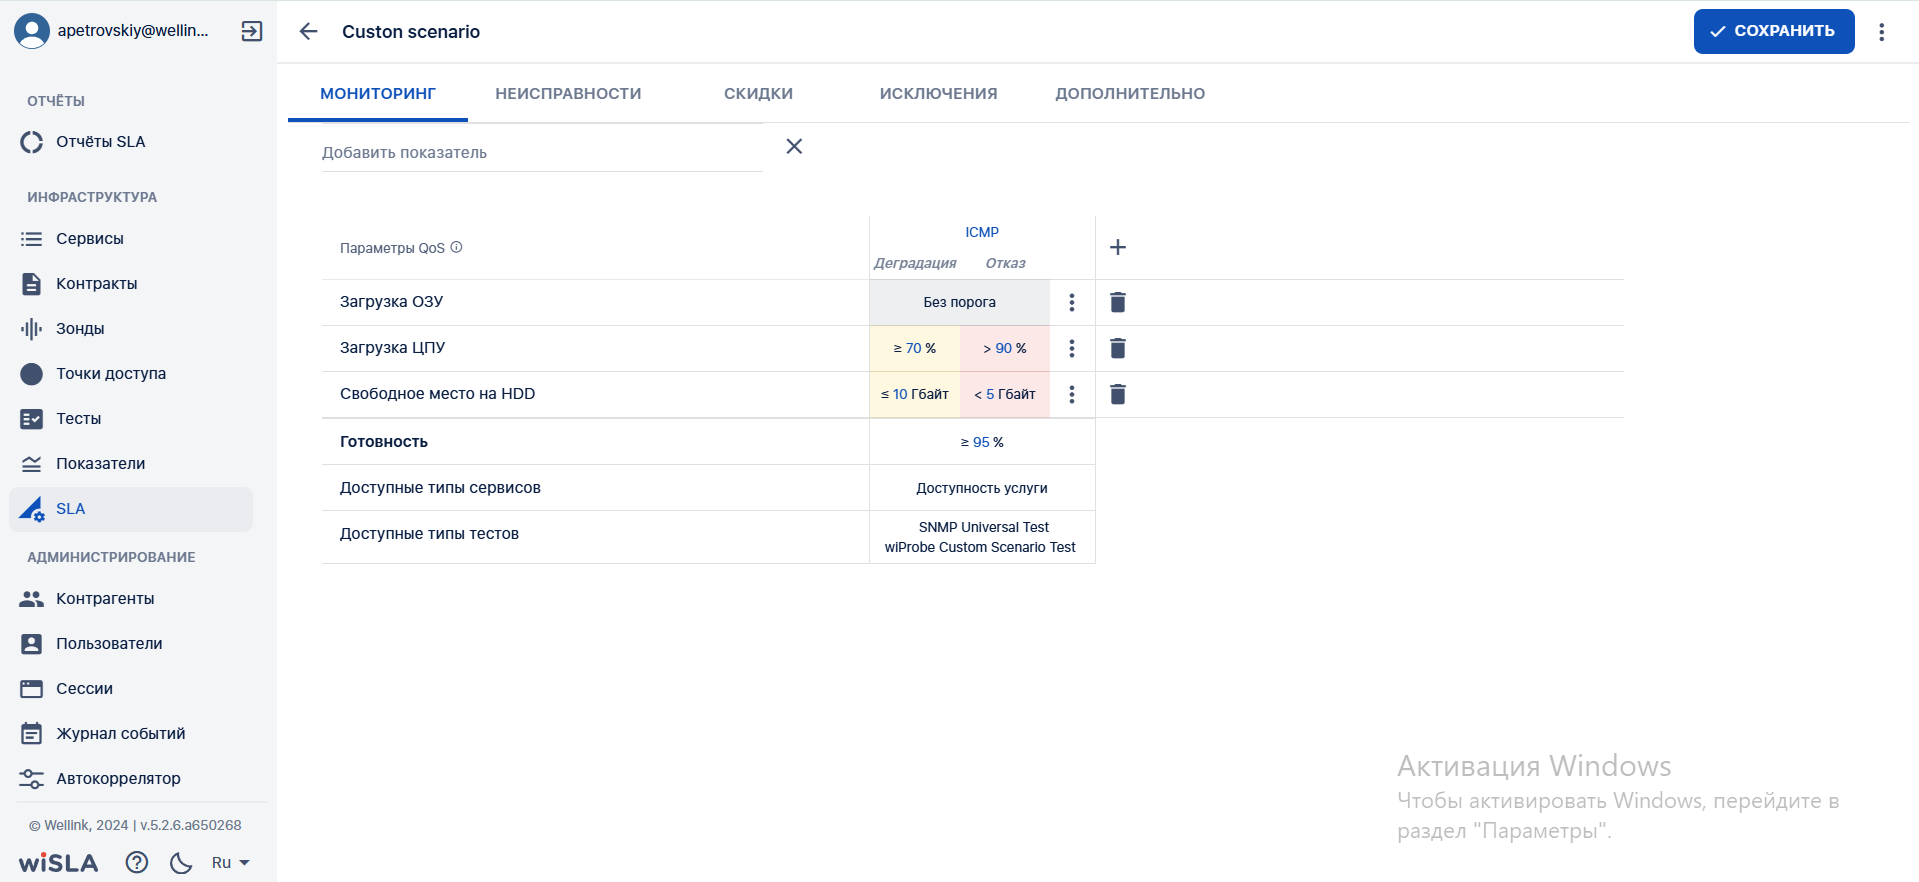This screenshot has width=1919, height=882.
Task: Click the Добавить показатель input field
Action: coord(542,152)
